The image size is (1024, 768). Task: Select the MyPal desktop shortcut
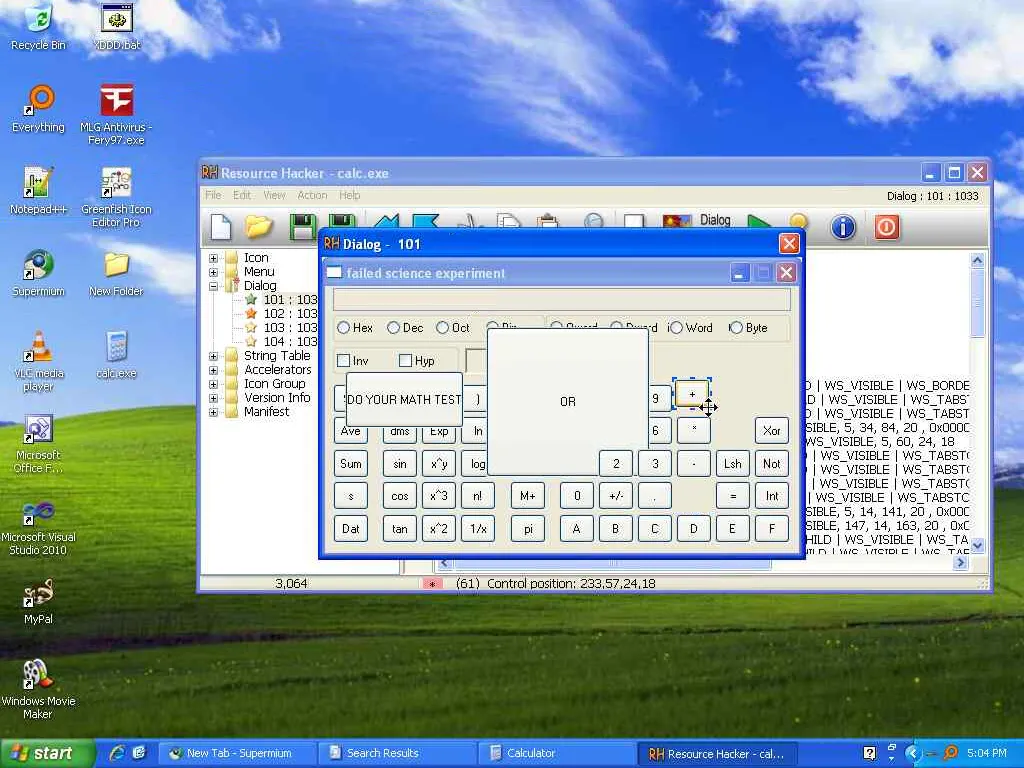click(39, 601)
